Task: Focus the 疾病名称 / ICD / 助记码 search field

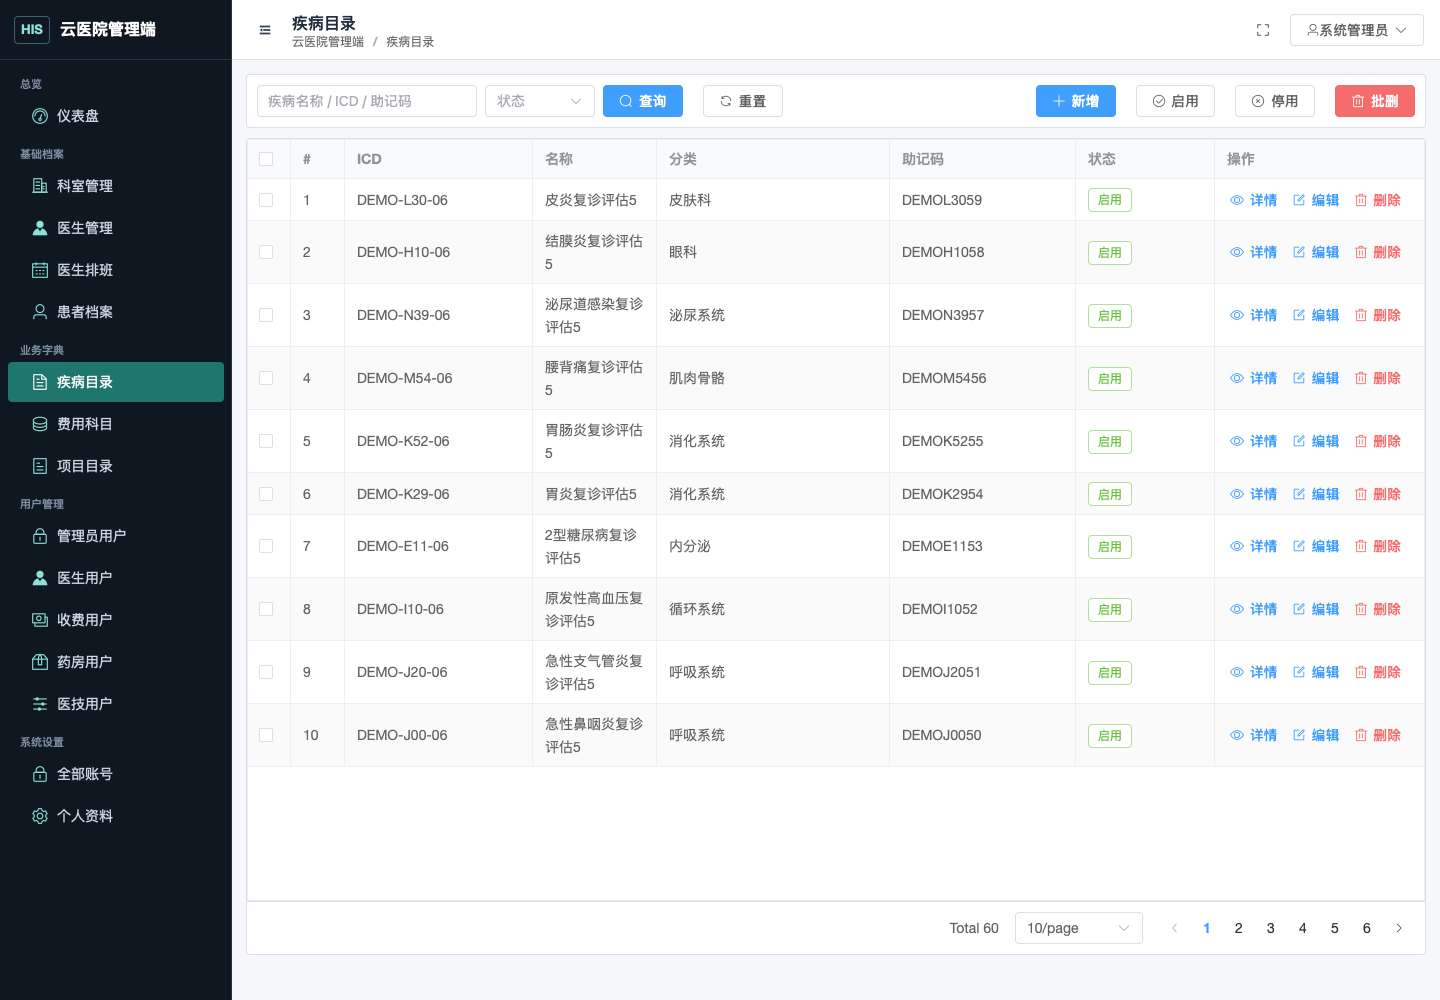Action: pos(367,101)
